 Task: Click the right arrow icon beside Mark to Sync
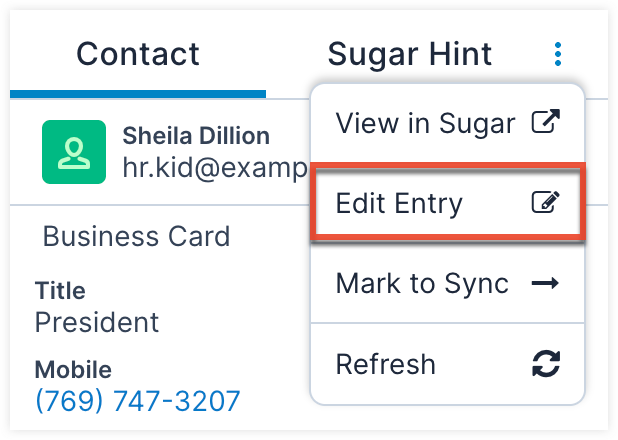click(544, 284)
